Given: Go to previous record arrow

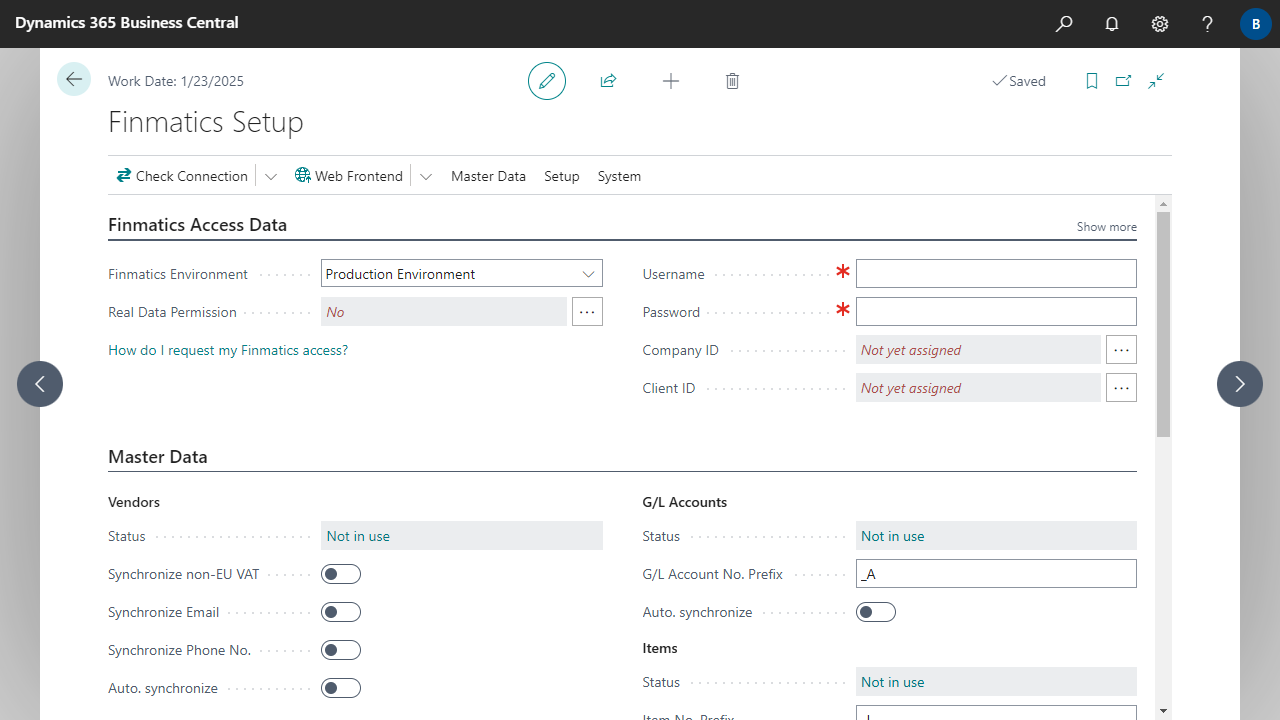Looking at the screenshot, I should tap(40, 384).
